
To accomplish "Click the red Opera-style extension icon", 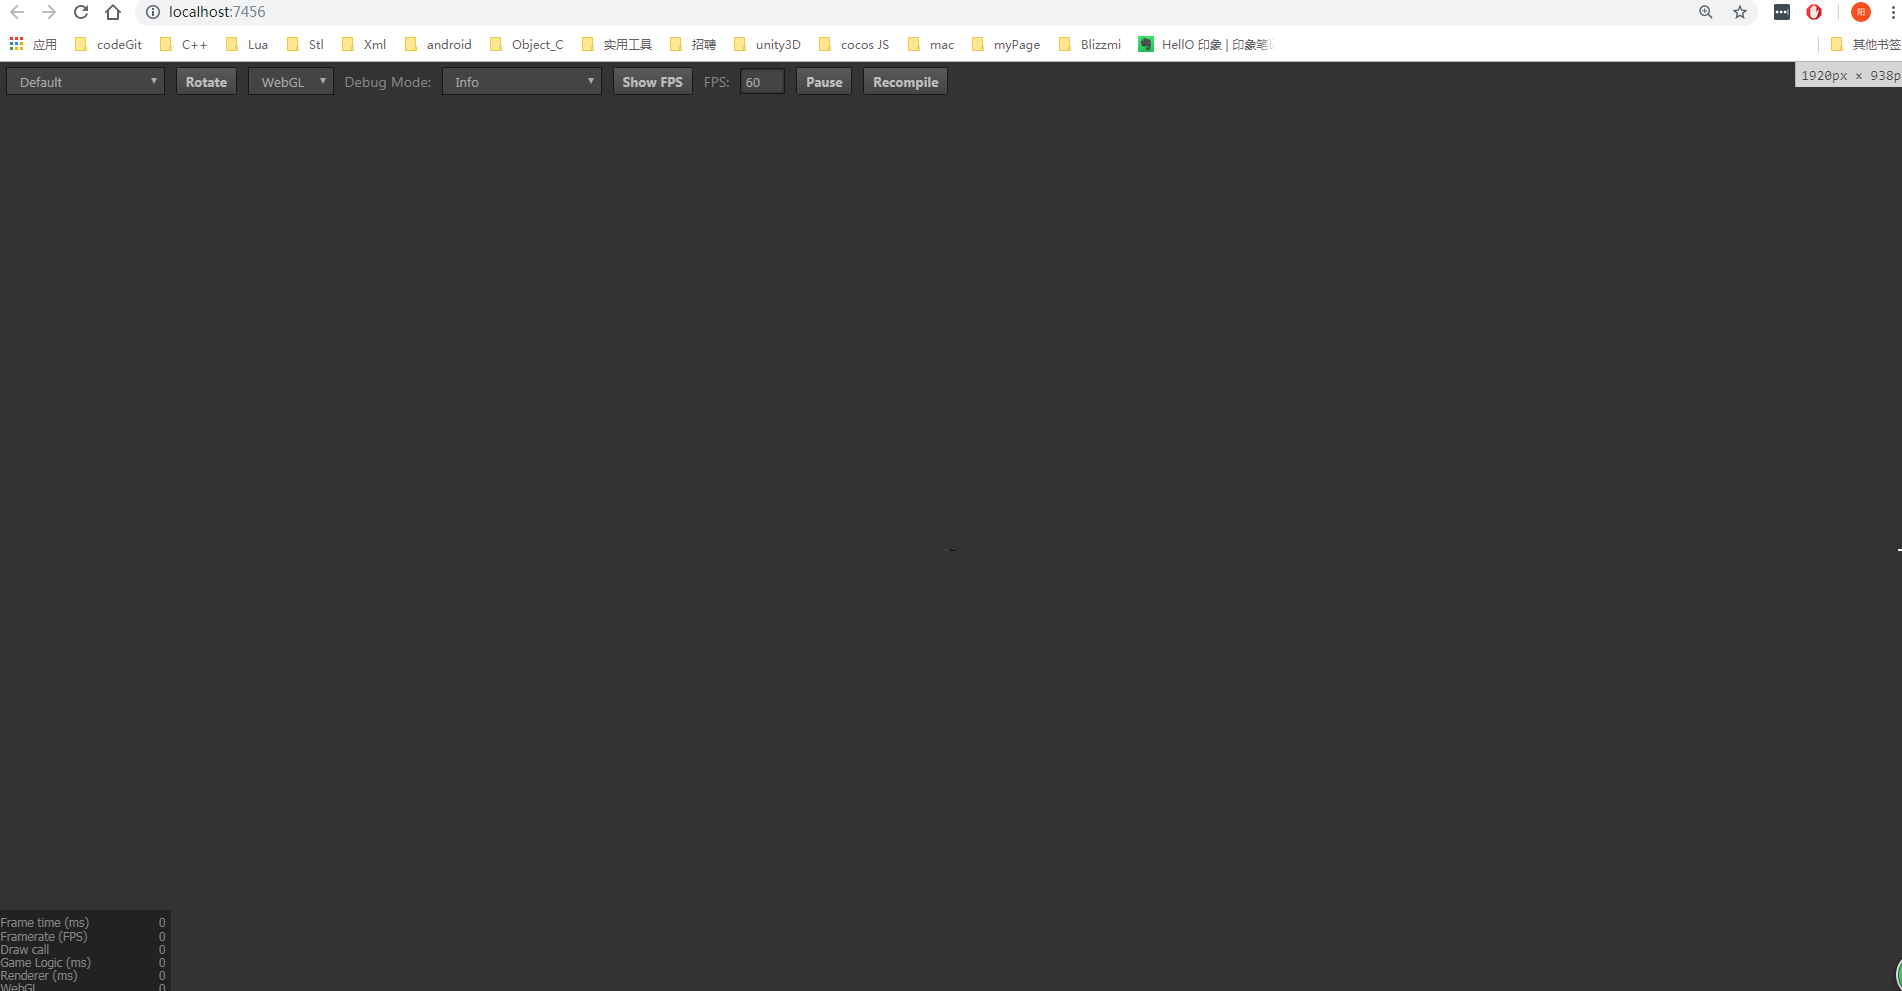I will (x=1814, y=12).
